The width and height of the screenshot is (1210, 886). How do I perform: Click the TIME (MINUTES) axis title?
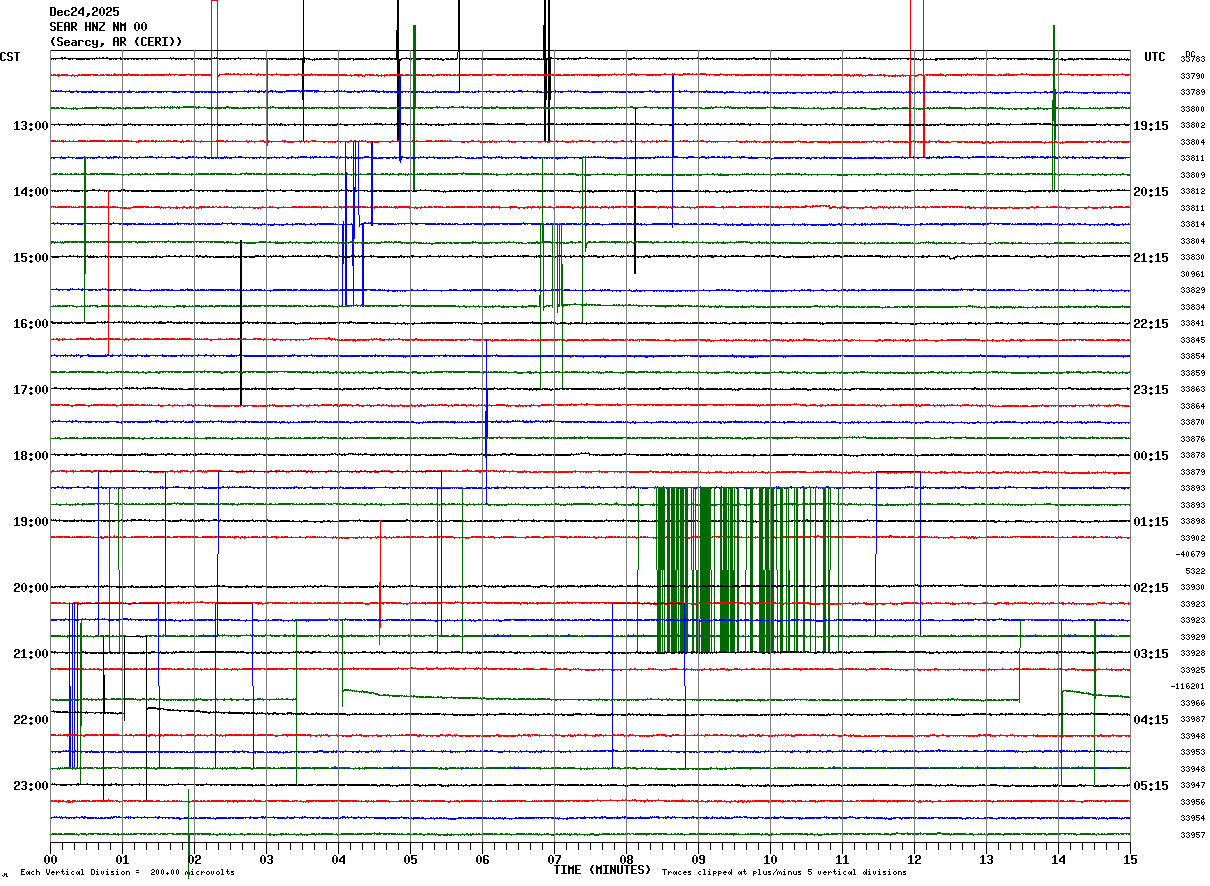(602, 870)
